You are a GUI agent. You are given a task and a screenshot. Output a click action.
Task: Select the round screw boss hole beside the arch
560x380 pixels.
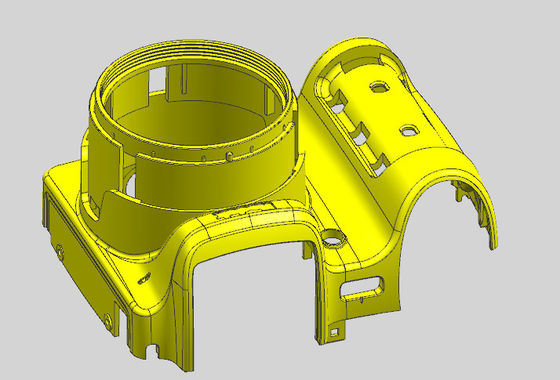point(333,238)
